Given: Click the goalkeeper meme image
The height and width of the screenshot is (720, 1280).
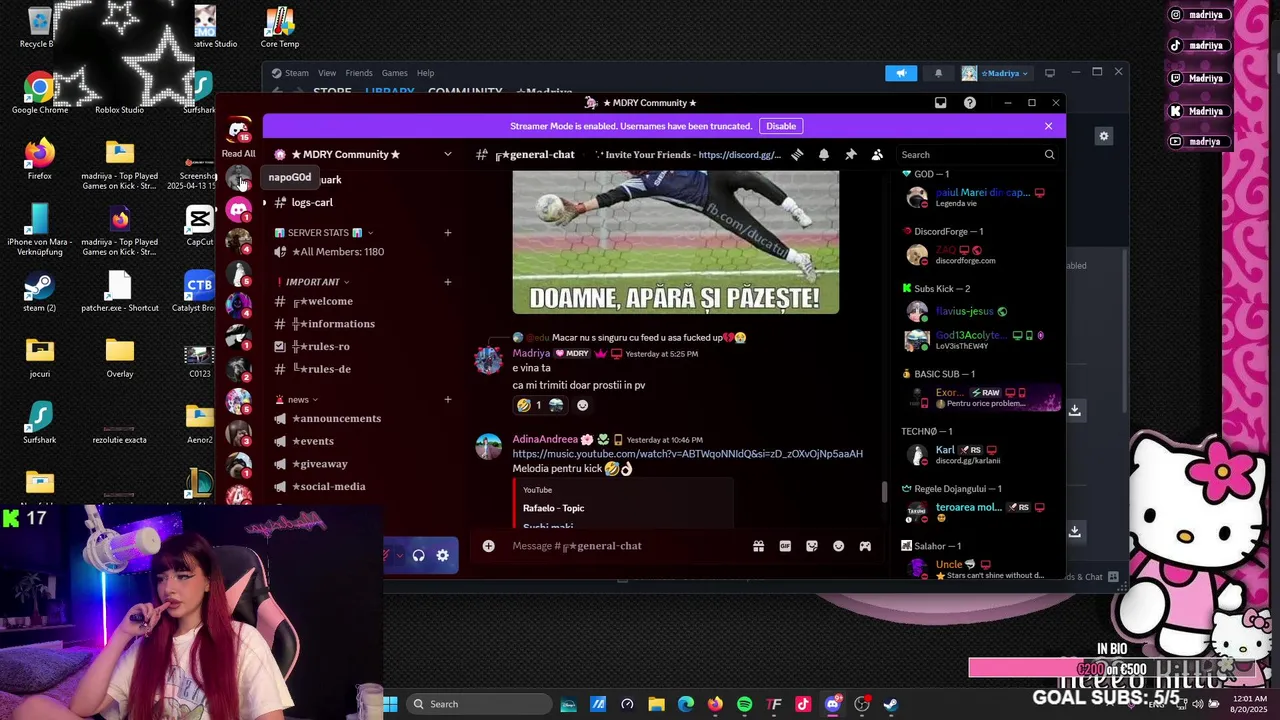Looking at the screenshot, I should [x=675, y=242].
